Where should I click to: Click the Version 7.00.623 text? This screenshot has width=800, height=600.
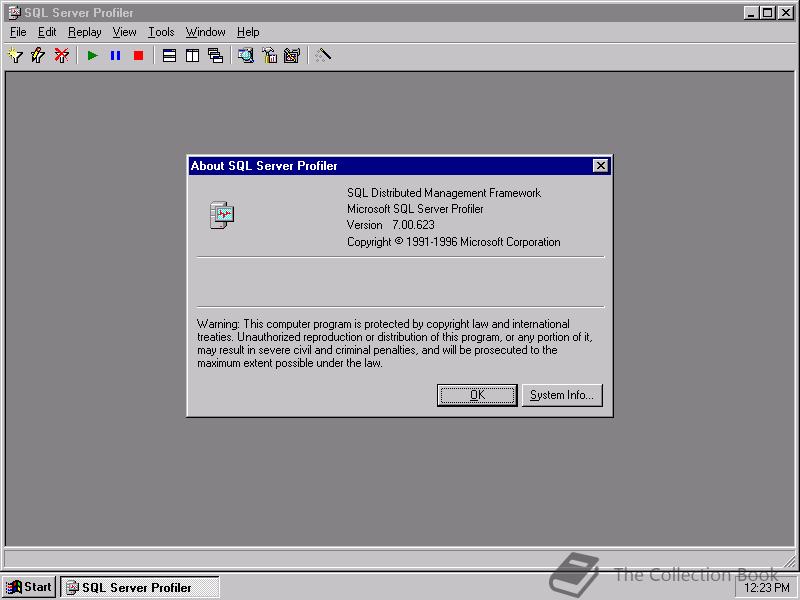pos(391,225)
